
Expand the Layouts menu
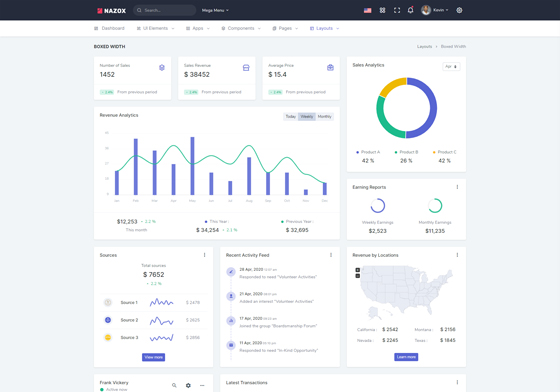324,28
